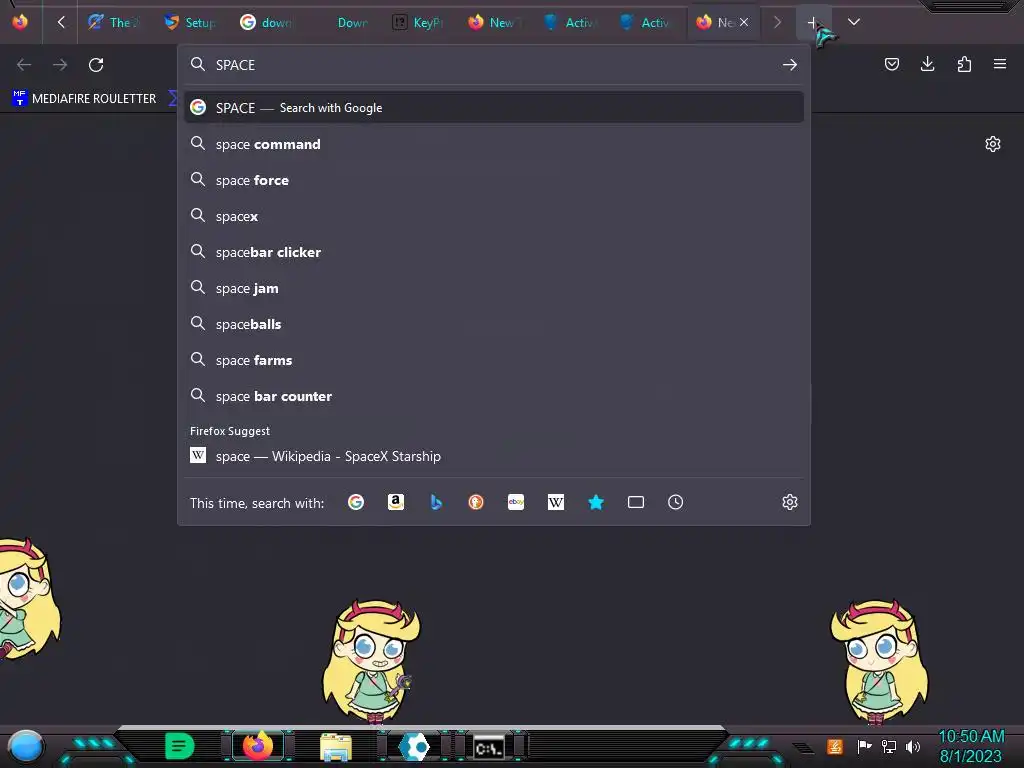1024x768 pixels.
Task: Switch to the first 'New' tab
Action: [x=494, y=22]
